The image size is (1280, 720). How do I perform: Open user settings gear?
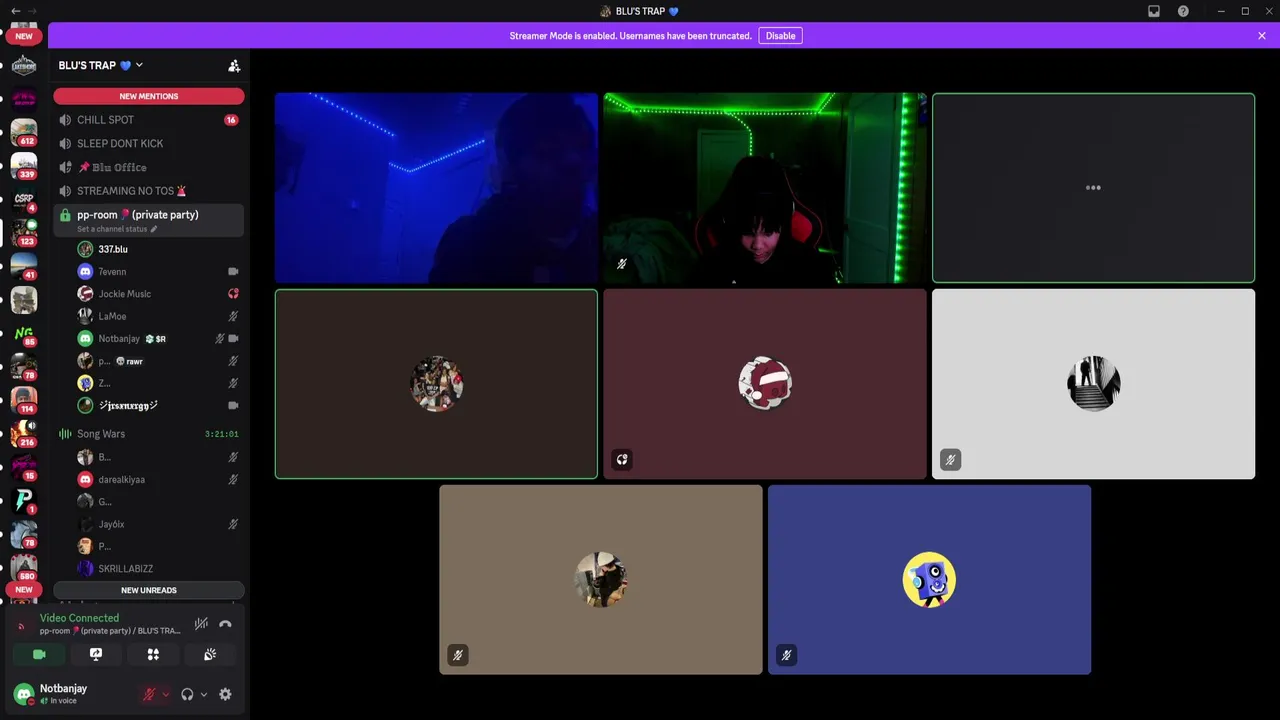coord(225,694)
